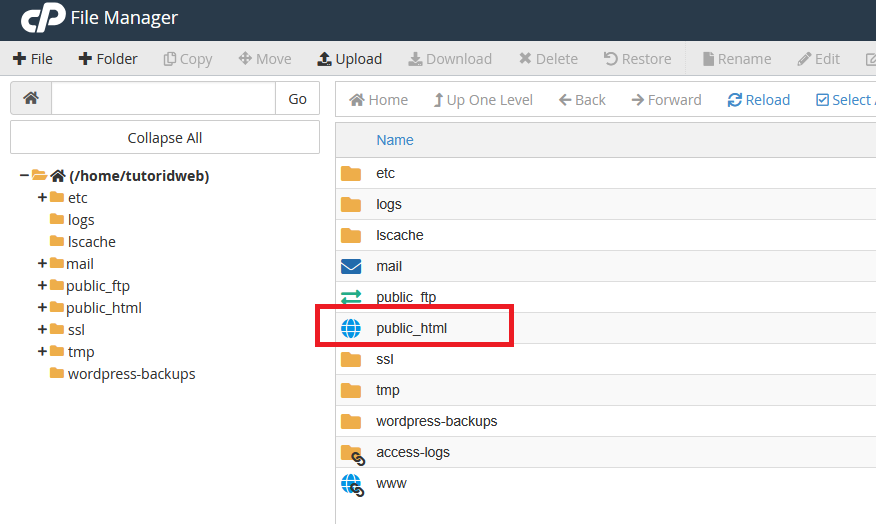Click the ssl folder icon in file list
The width and height of the screenshot is (876, 524).
click(x=351, y=360)
